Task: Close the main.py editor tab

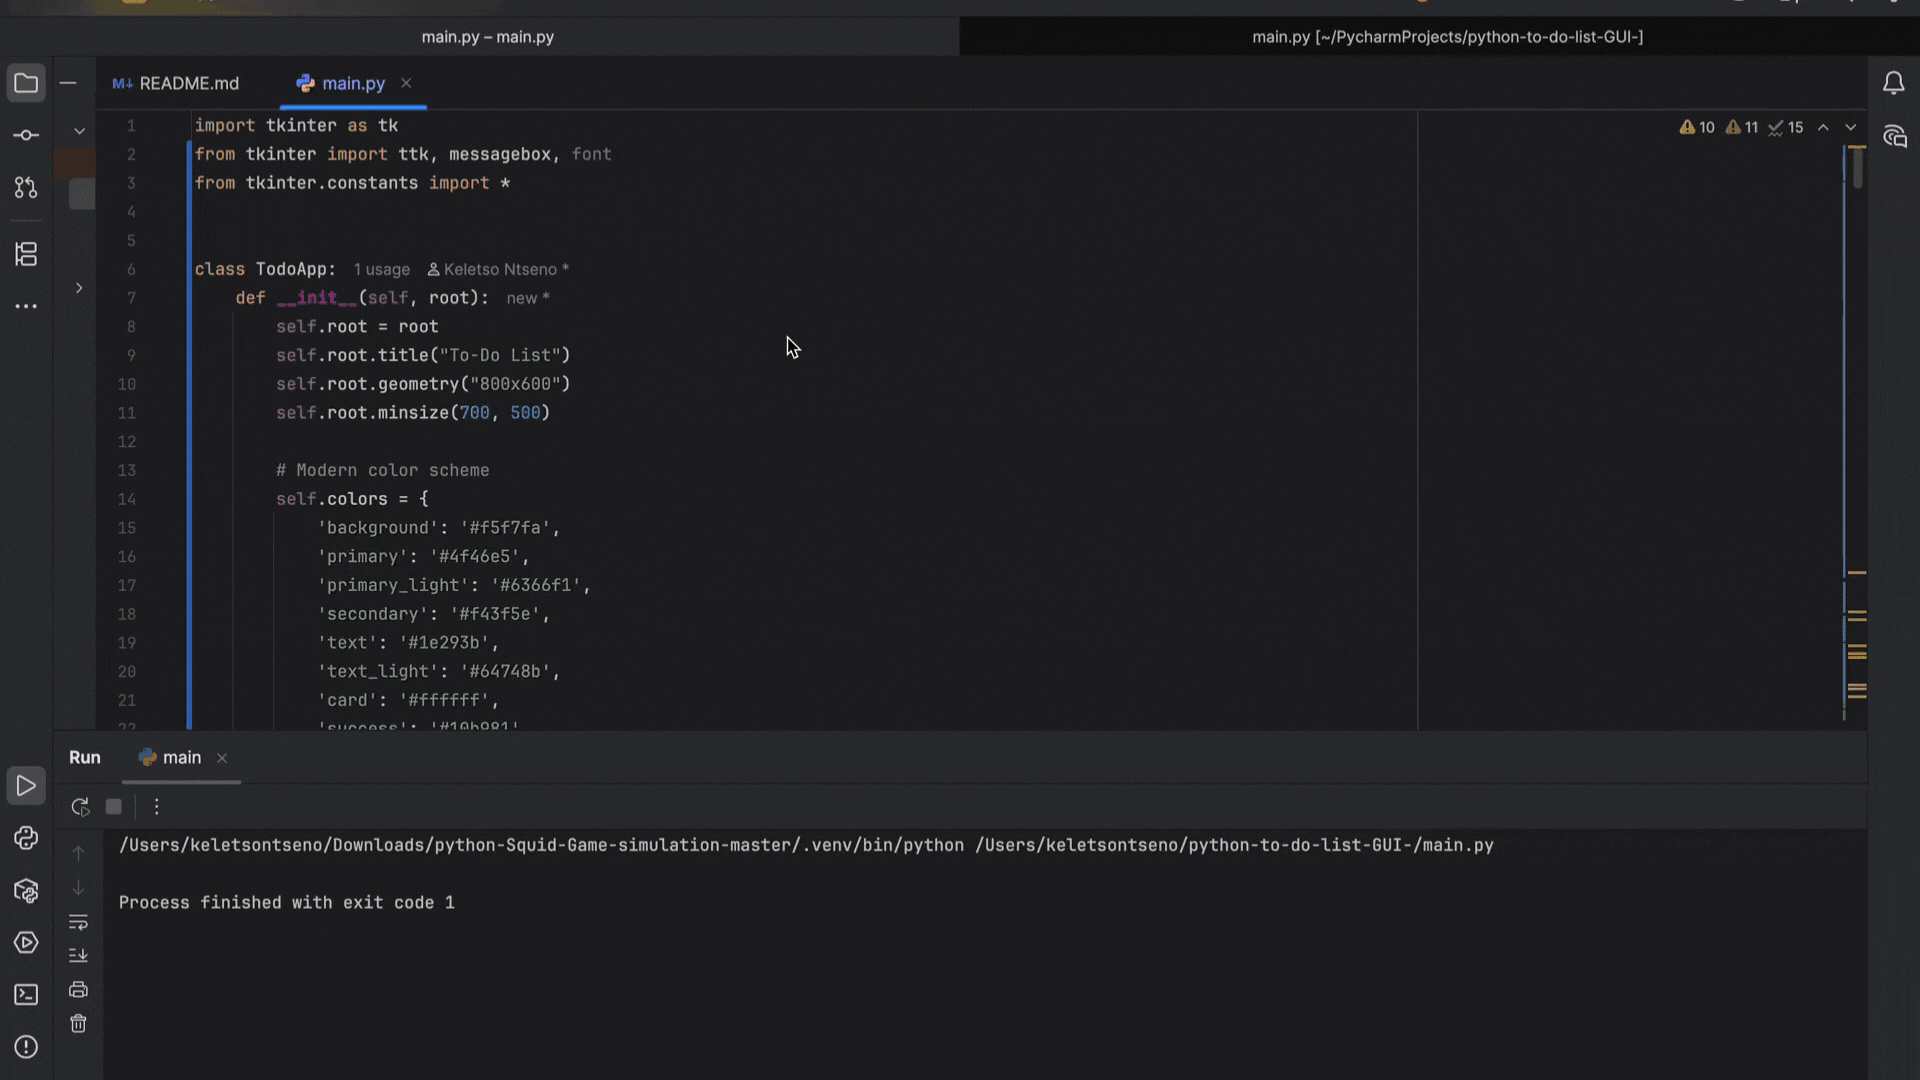Action: 406,83
